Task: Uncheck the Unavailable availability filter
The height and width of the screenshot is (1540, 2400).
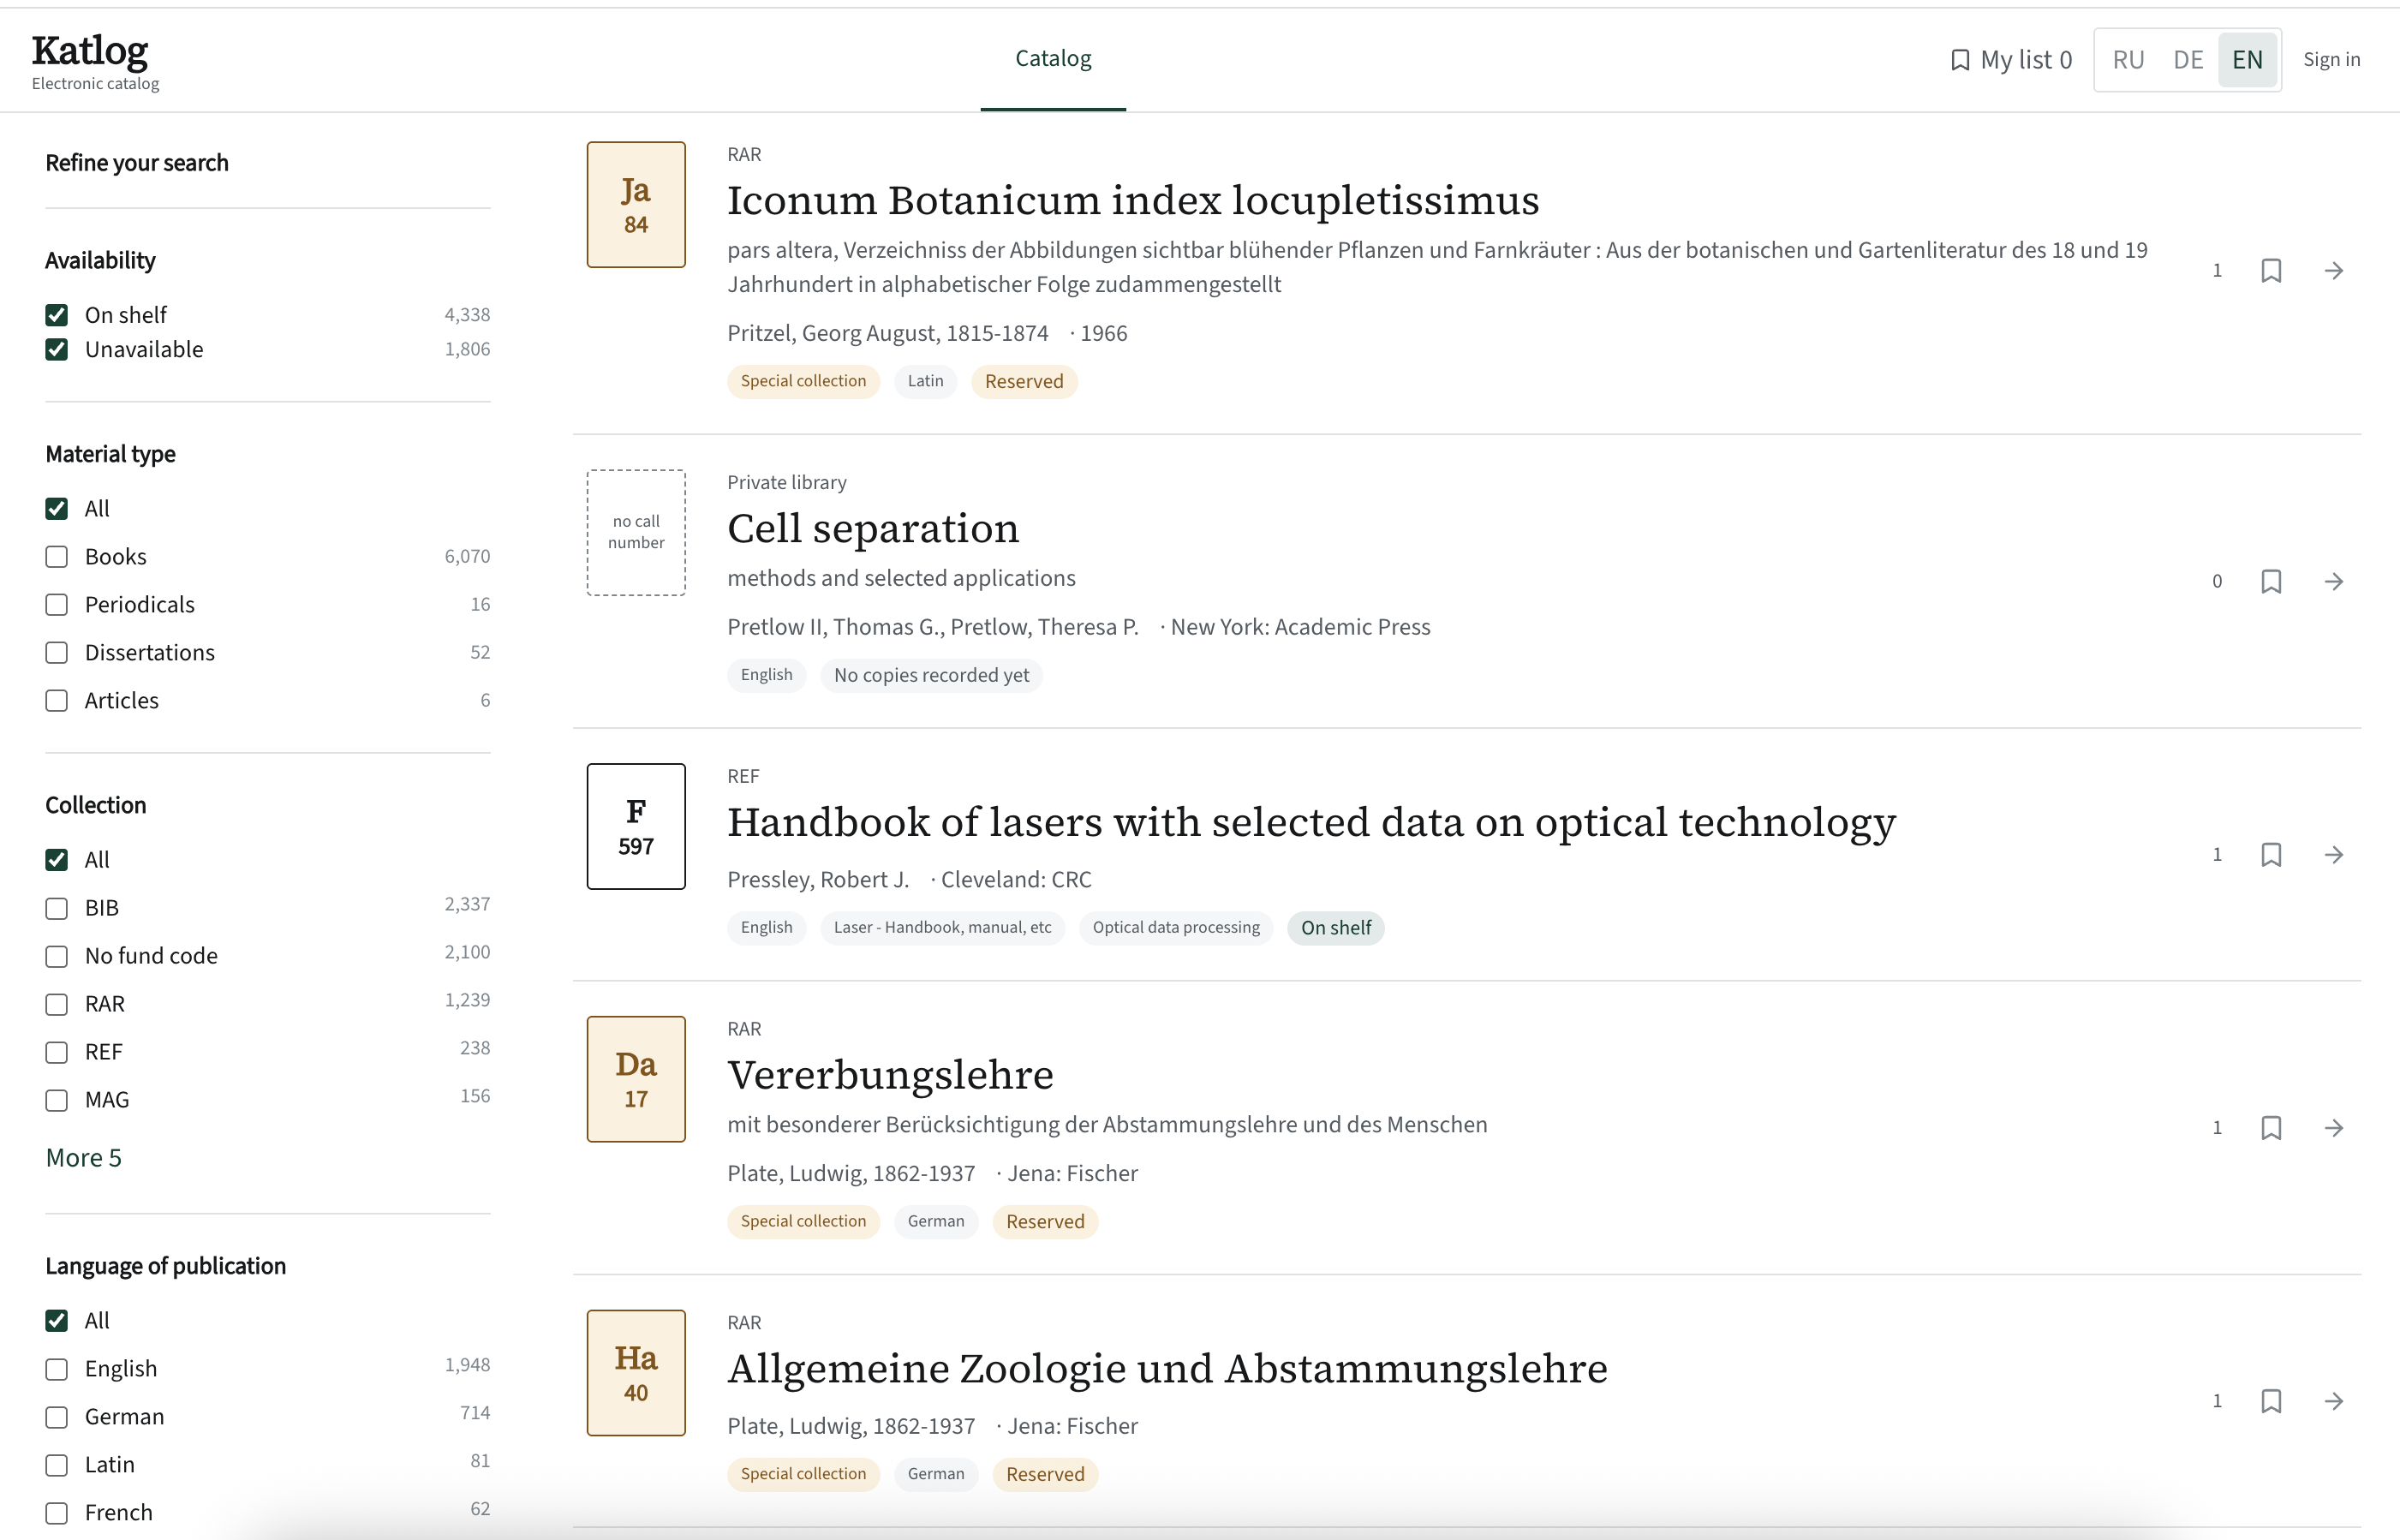Action: [57, 350]
